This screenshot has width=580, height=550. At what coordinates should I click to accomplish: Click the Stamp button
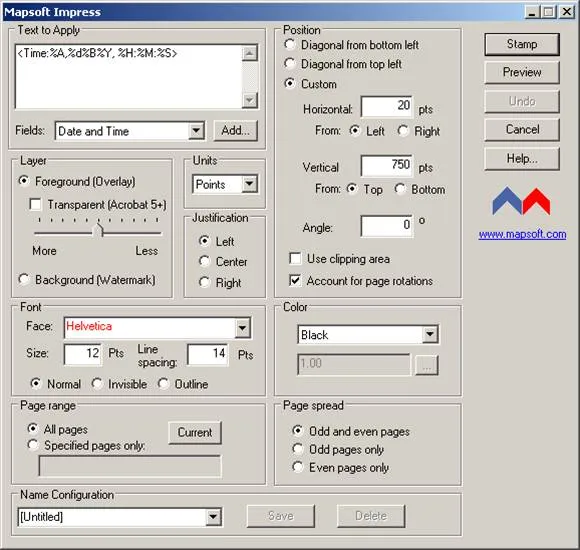point(522,44)
